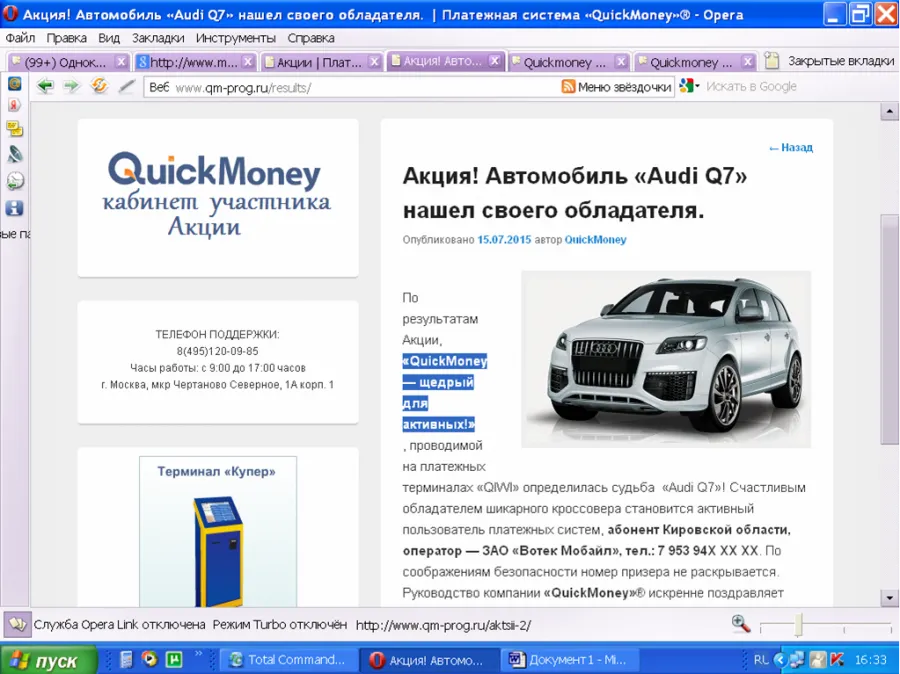The width and height of the screenshot is (900, 674).
Task: Click the Режим Turbo отключён status text
Action: (280, 625)
